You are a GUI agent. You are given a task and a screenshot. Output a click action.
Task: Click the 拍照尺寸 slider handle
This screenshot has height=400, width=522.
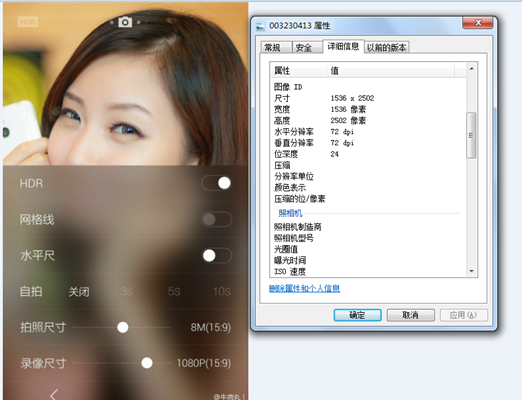(123, 327)
